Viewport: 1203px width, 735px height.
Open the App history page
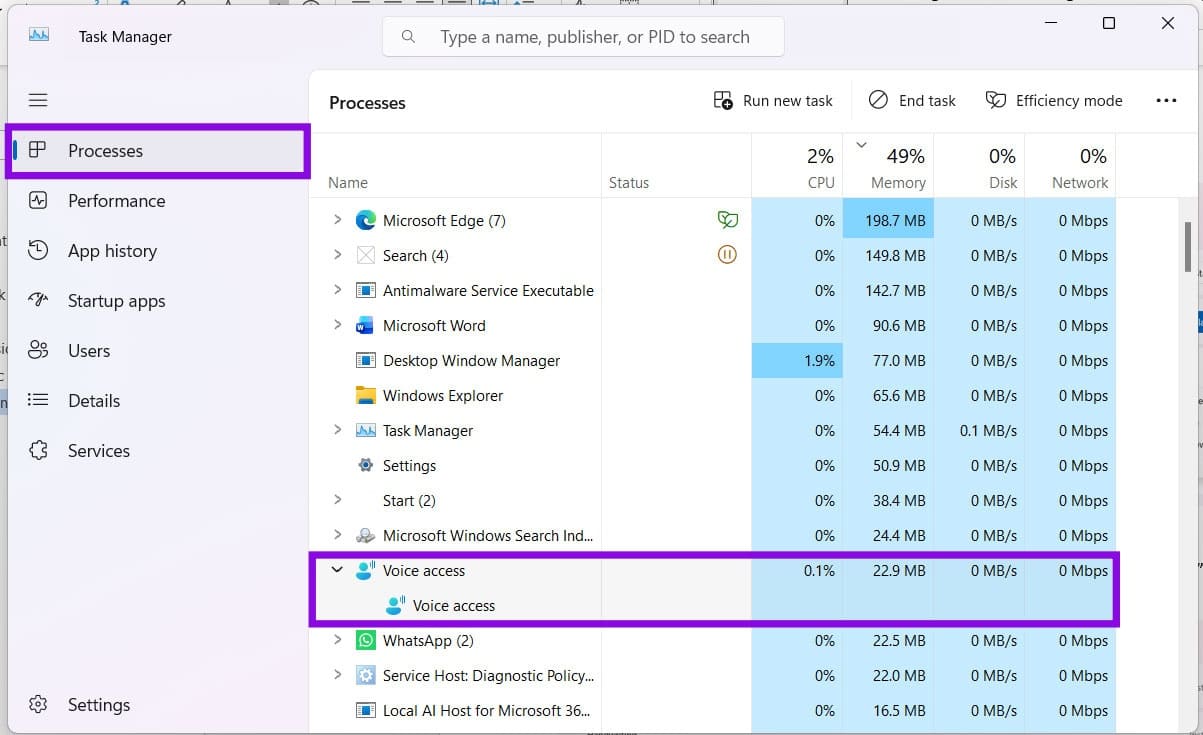pyautogui.click(x=158, y=251)
